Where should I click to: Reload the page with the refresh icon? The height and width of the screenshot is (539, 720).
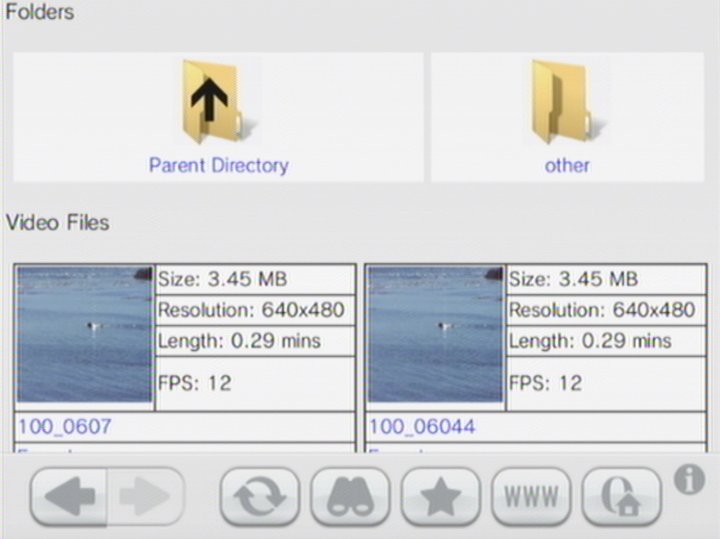pyautogui.click(x=259, y=497)
